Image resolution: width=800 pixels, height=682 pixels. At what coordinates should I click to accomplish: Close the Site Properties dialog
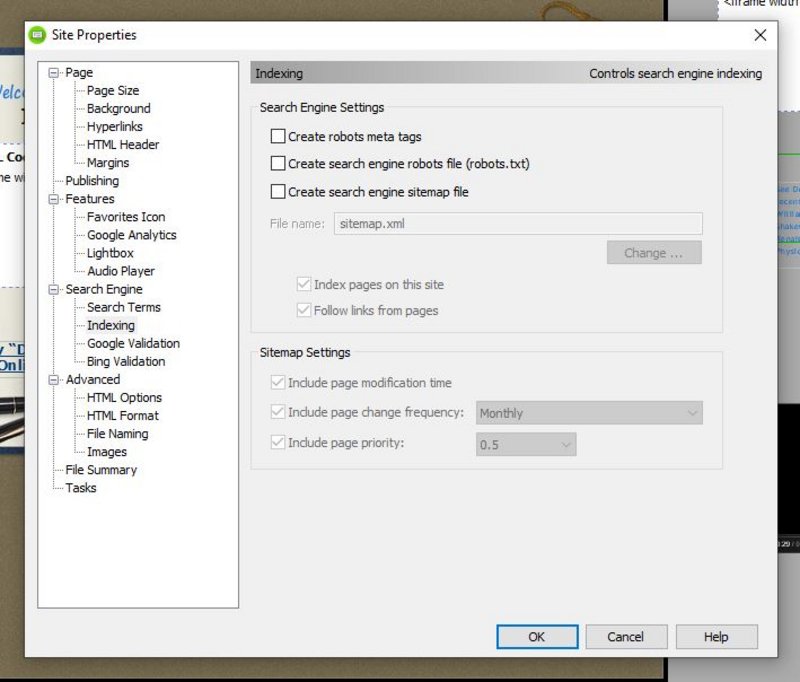[x=760, y=35]
